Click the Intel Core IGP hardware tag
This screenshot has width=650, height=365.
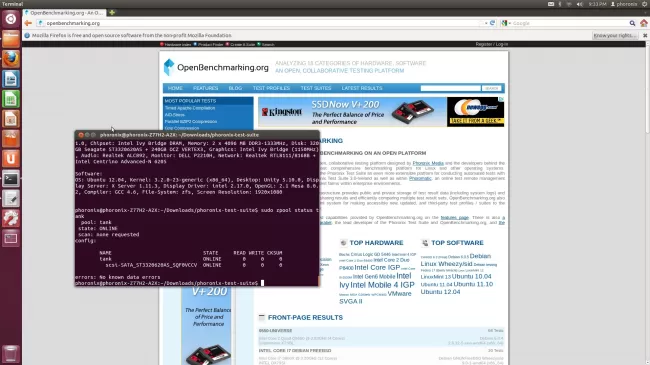click(x=377, y=268)
